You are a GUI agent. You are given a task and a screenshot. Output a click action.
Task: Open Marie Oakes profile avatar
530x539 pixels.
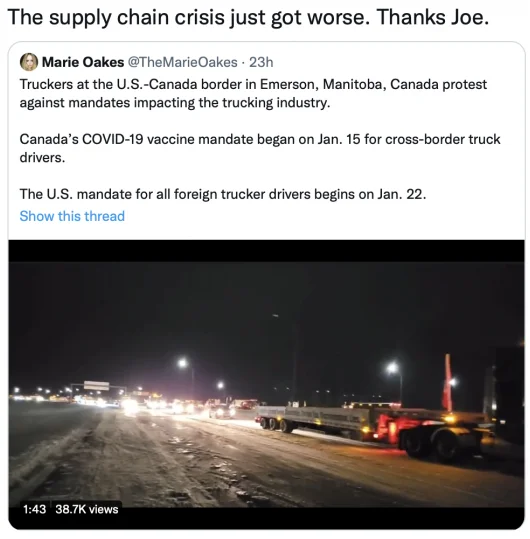click(29, 62)
